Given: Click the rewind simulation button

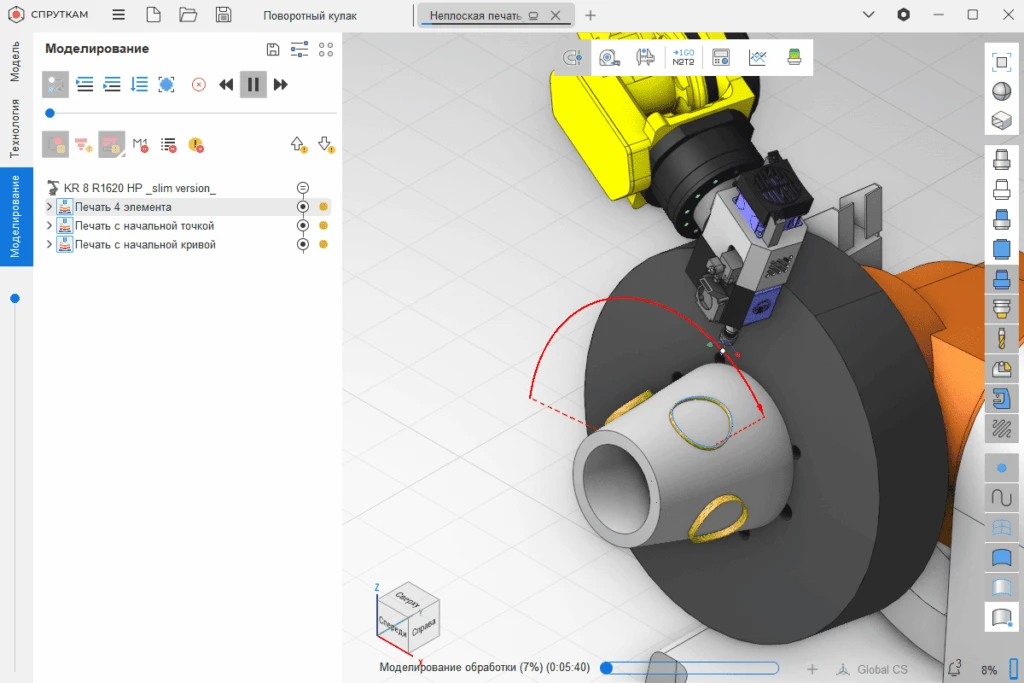Looking at the screenshot, I should pos(226,85).
